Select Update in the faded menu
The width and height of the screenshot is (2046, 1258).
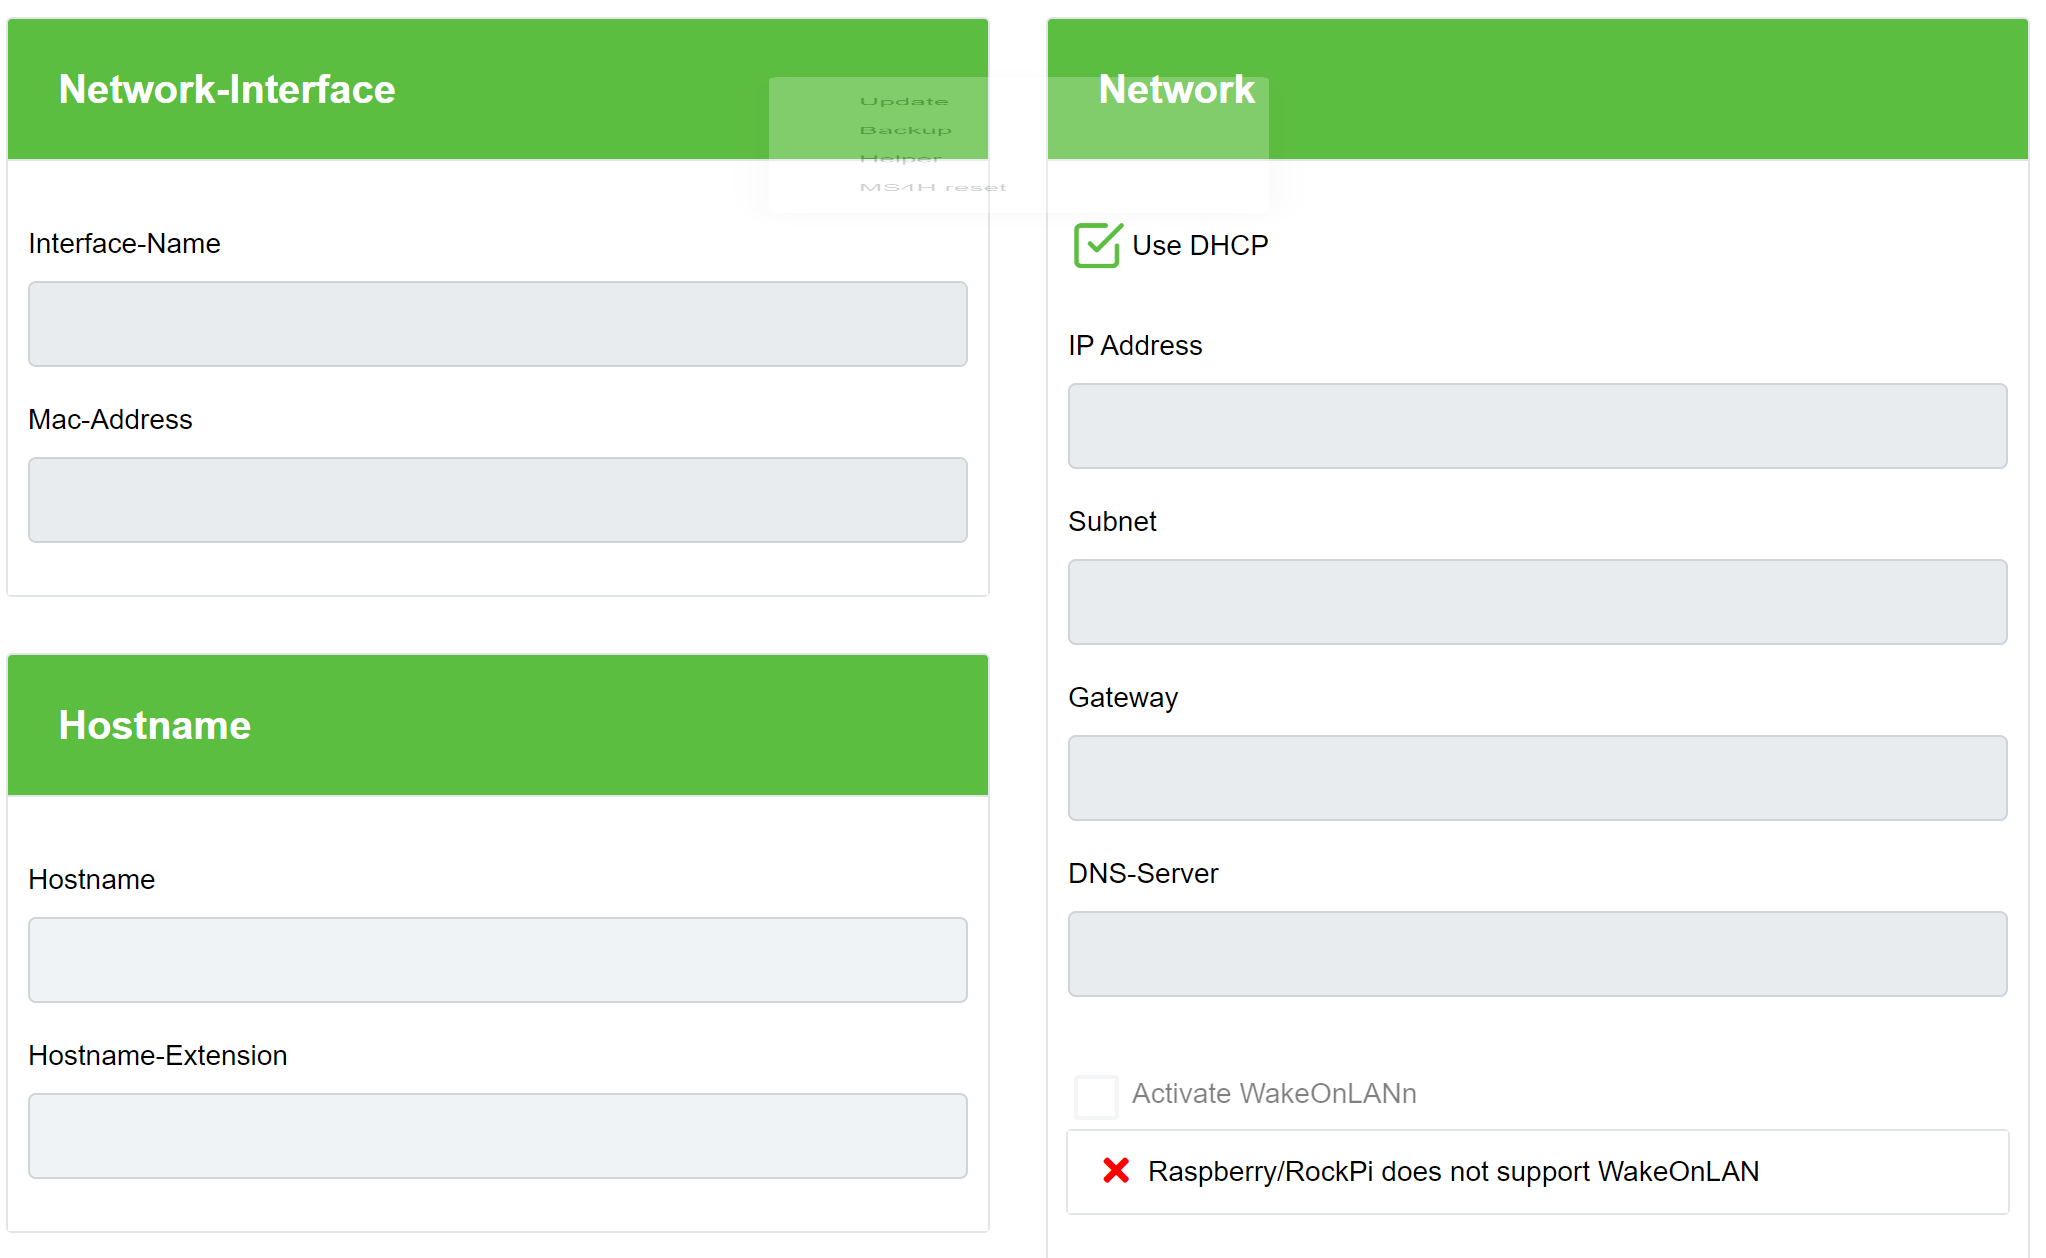pos(904,102)
